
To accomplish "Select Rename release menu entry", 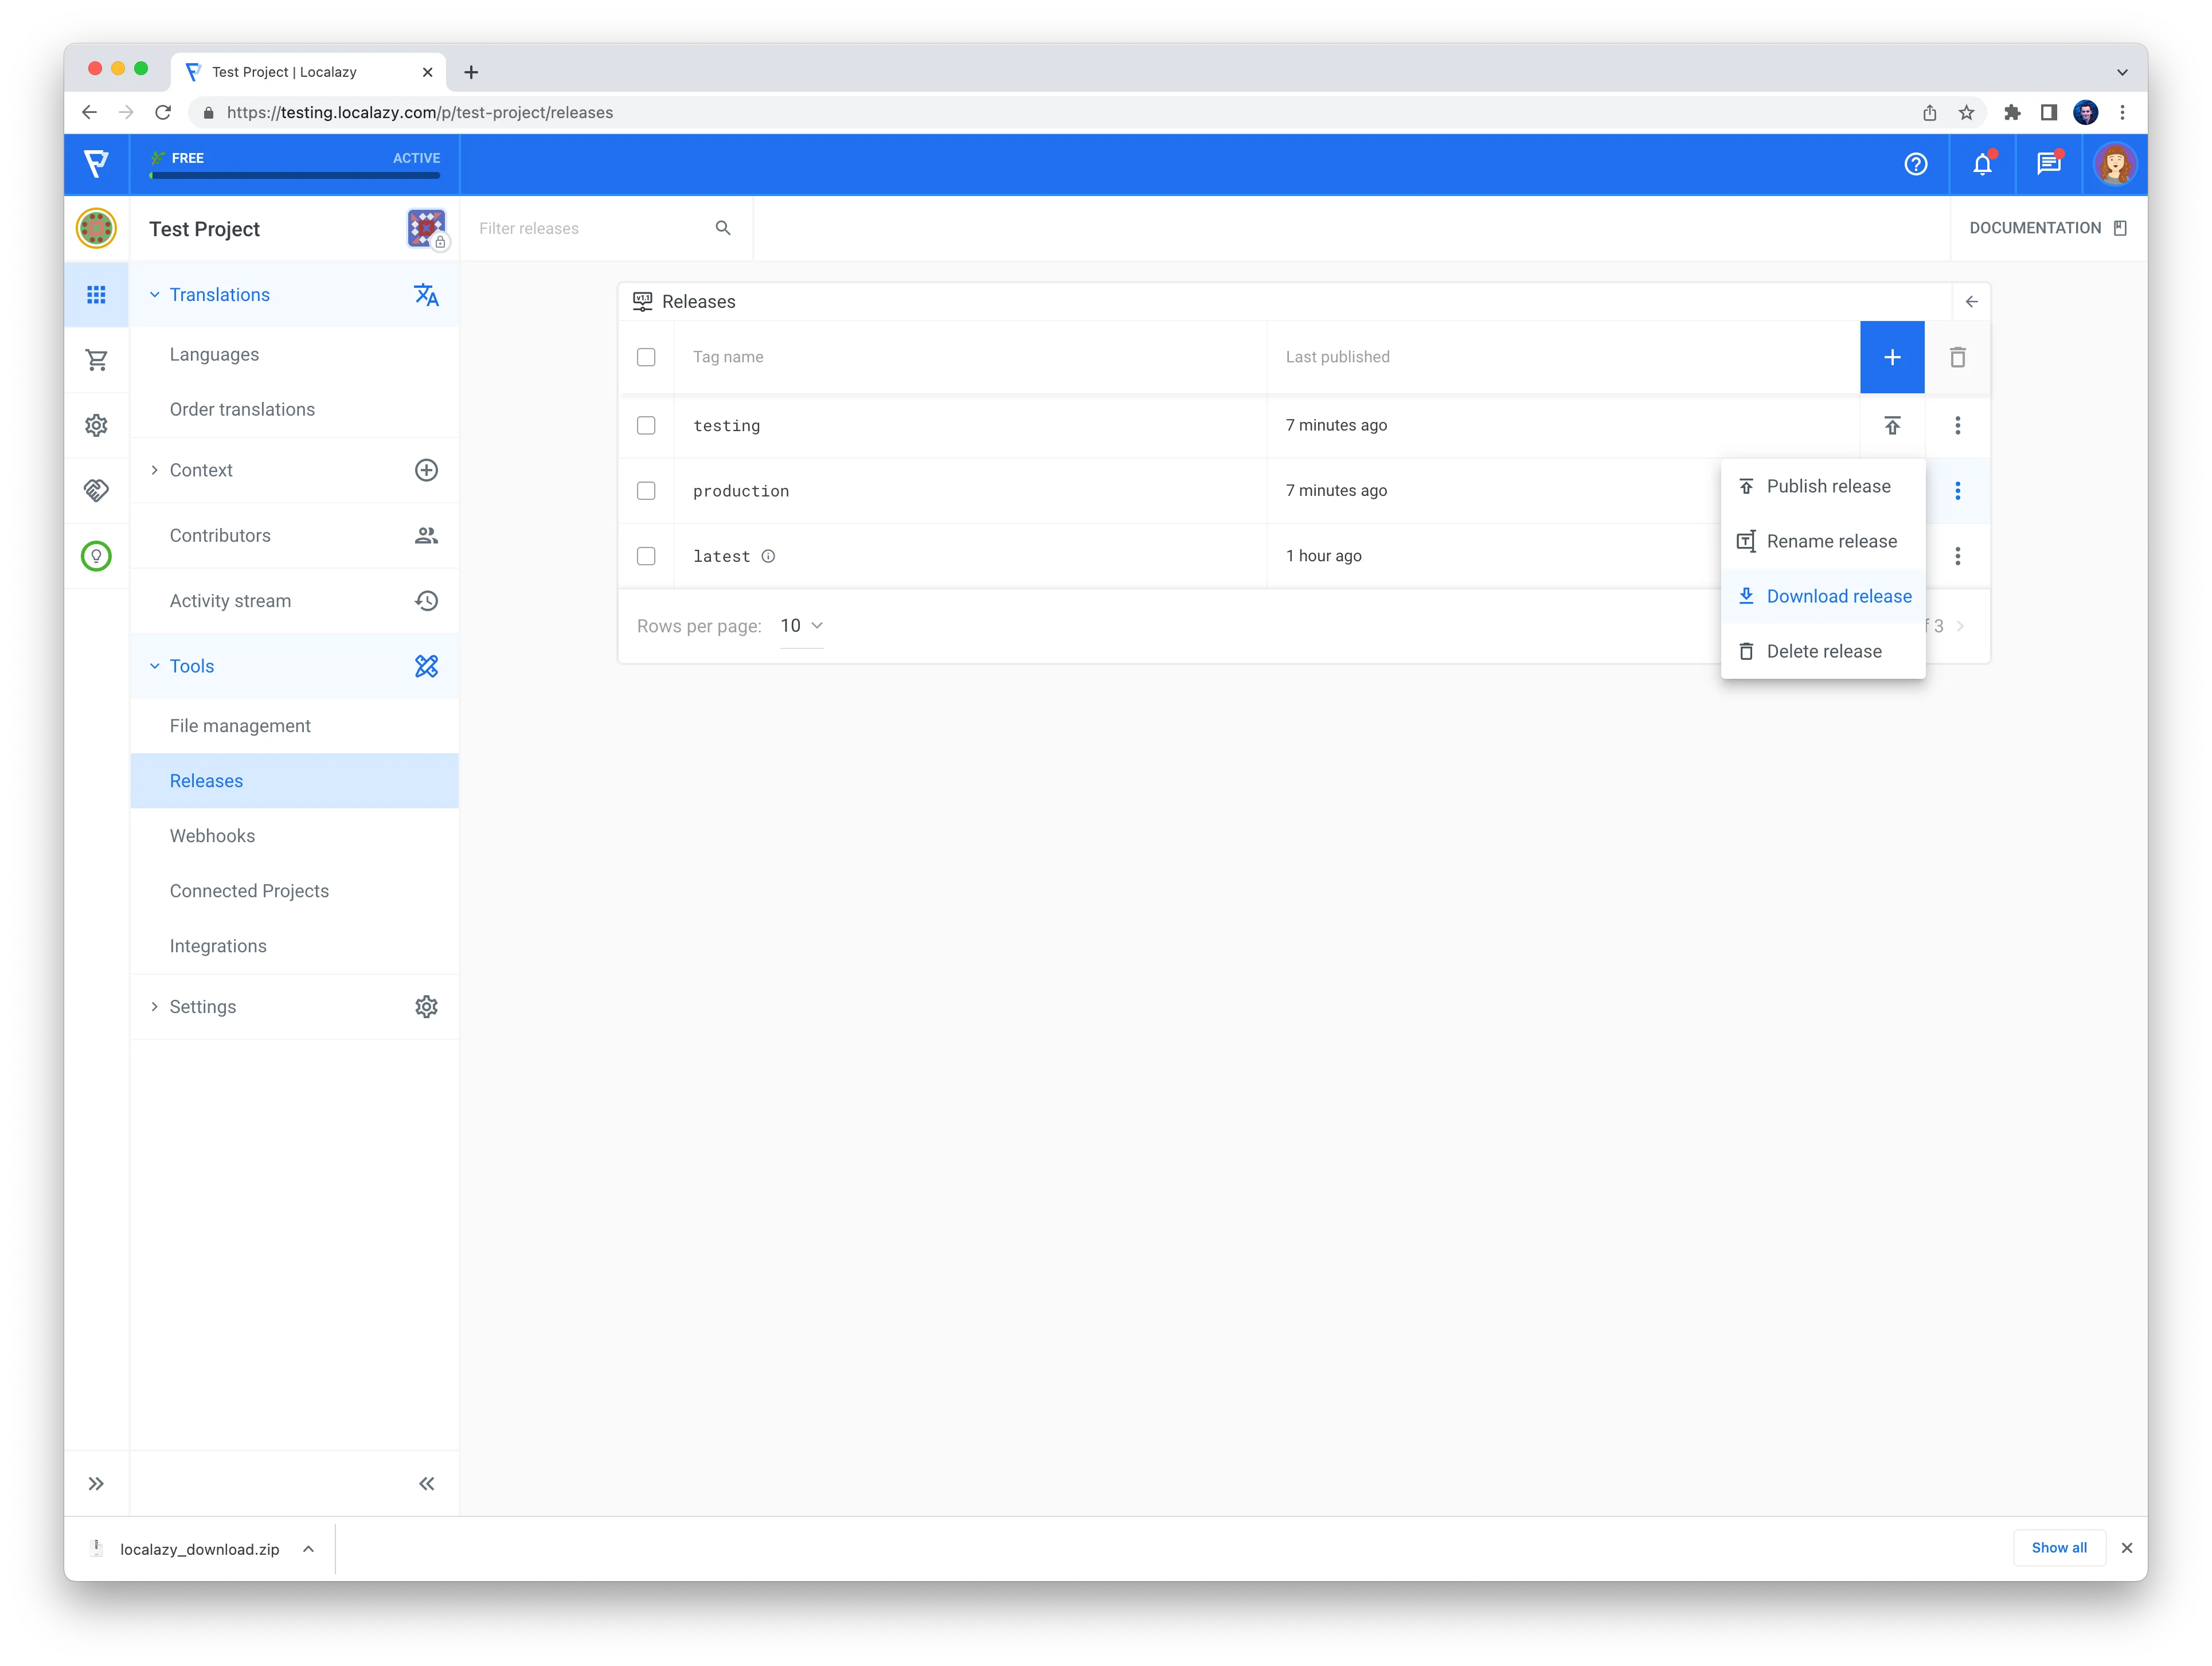I will (x=1830, y=541).
